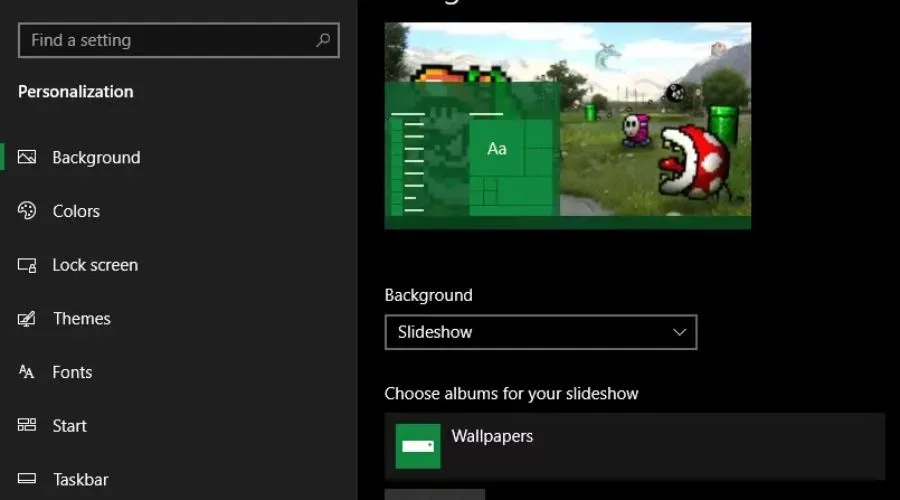Go to the Colors settings page

click(x=76, y=211)
